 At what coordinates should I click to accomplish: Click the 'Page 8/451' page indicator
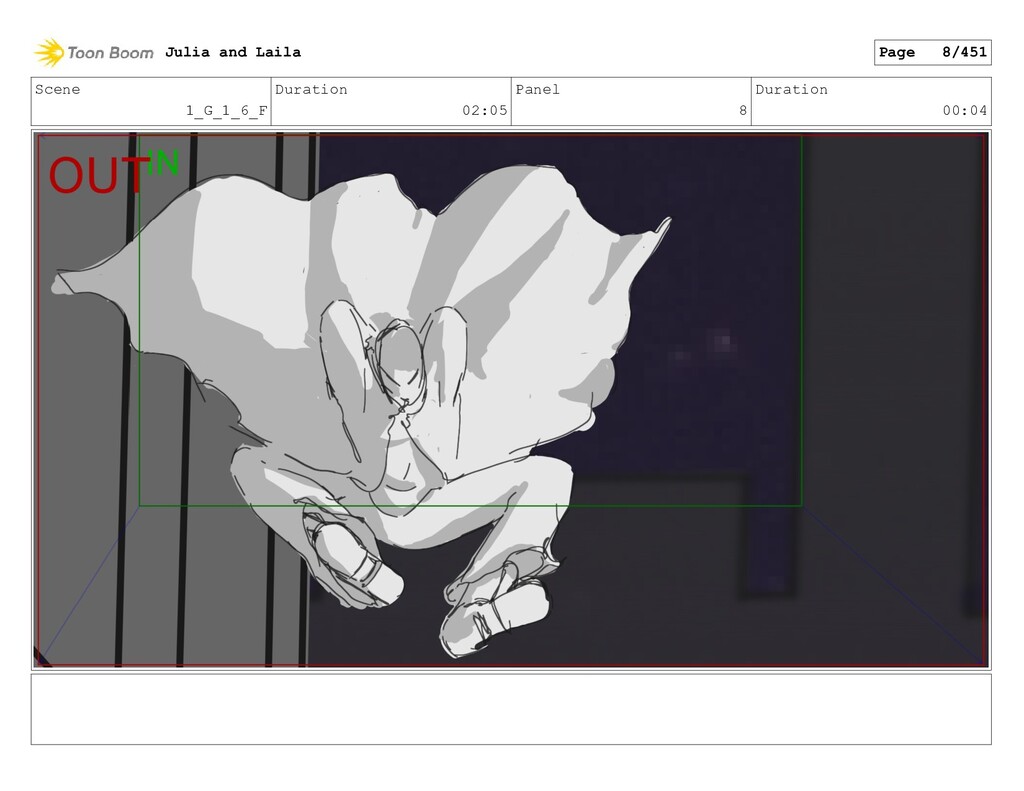pos(932,52)
